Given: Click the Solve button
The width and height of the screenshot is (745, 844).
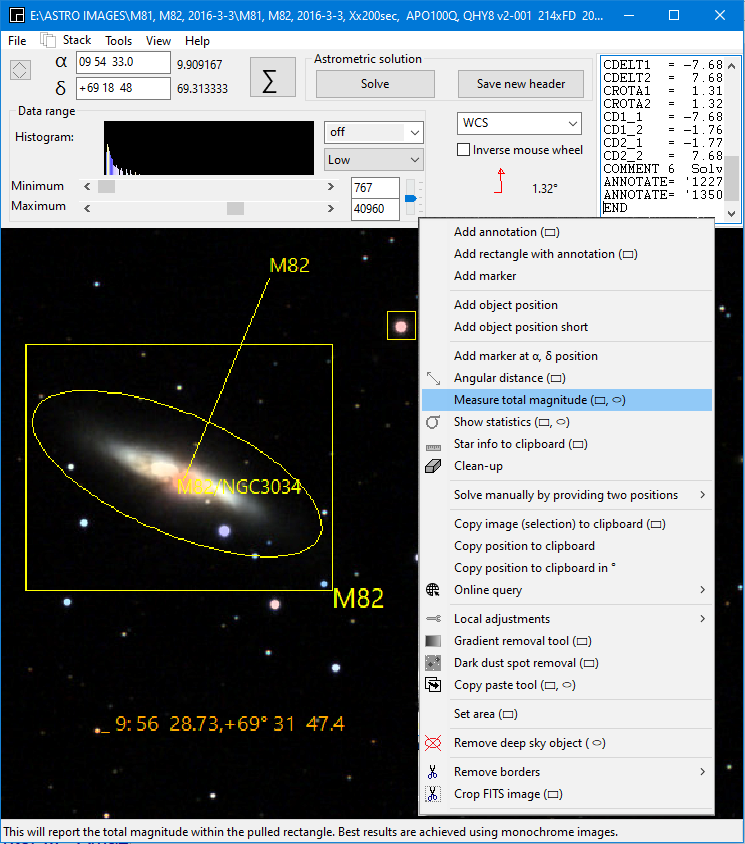Looking at the screenshot, I should [x=375, y=84].
